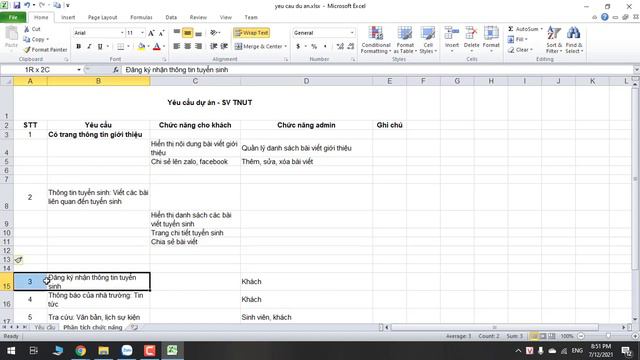Screen dimensions: 640x360
Task: Switch to the View tab
Action: (226, 18)
